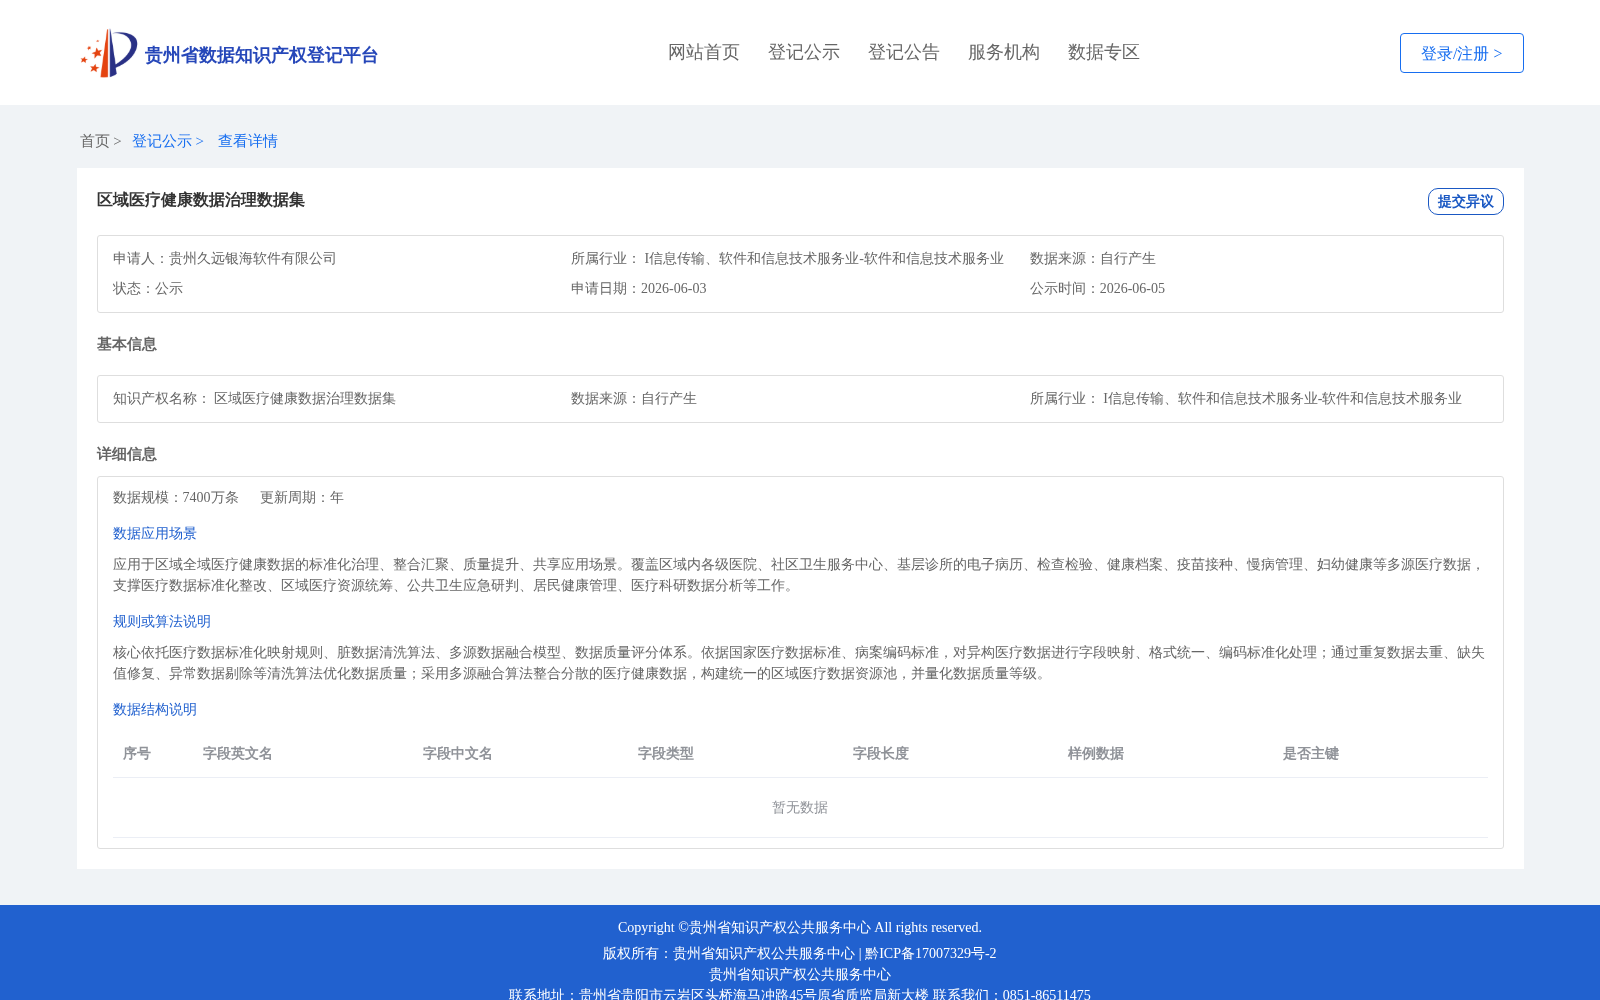This screenshot has width=1600, height=1000.
Task: Click 详细信息 section heading
Action: coord(127,454)
